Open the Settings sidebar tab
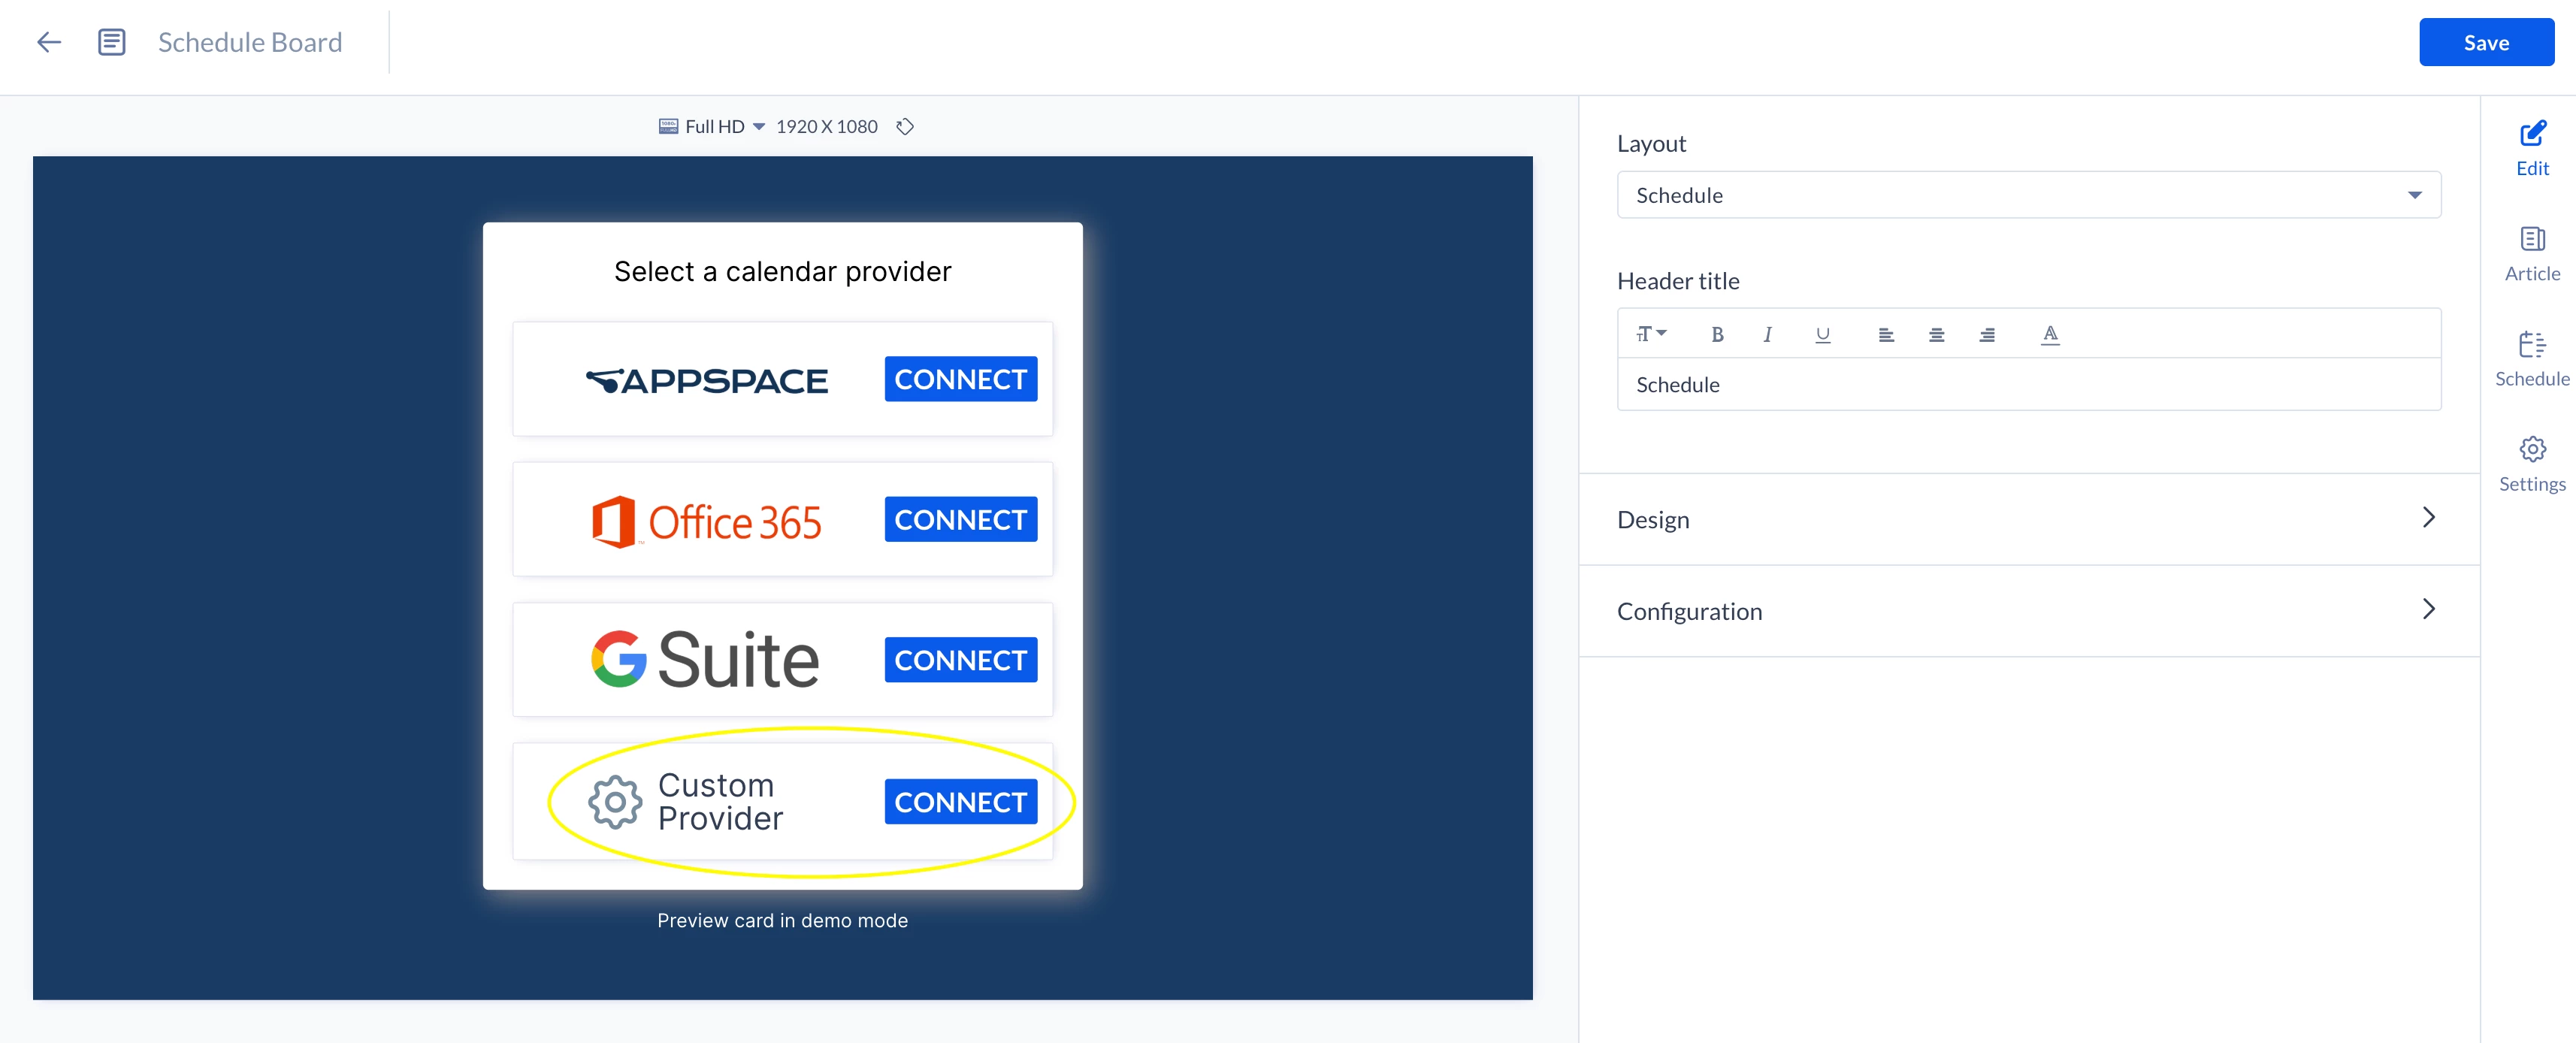This screenshot has width=2576, height=1043. point(2531,463)
